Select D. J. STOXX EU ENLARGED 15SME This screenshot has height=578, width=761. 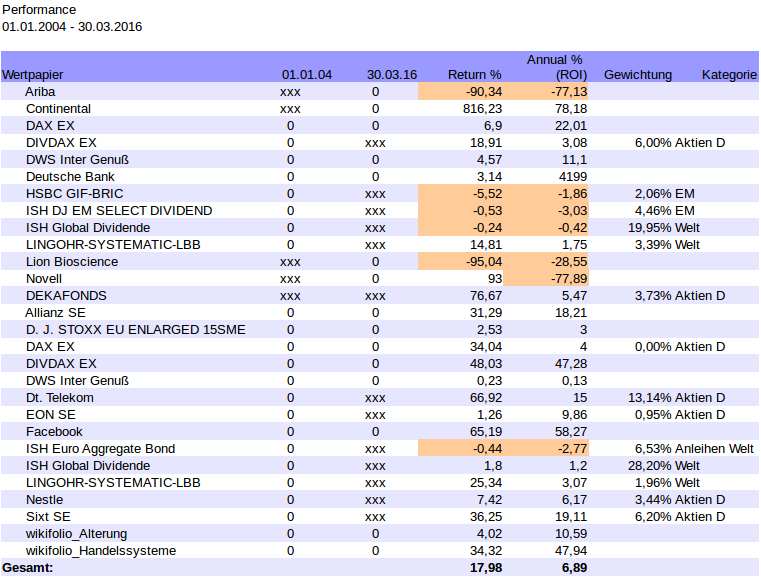click(x=135, y=330)
